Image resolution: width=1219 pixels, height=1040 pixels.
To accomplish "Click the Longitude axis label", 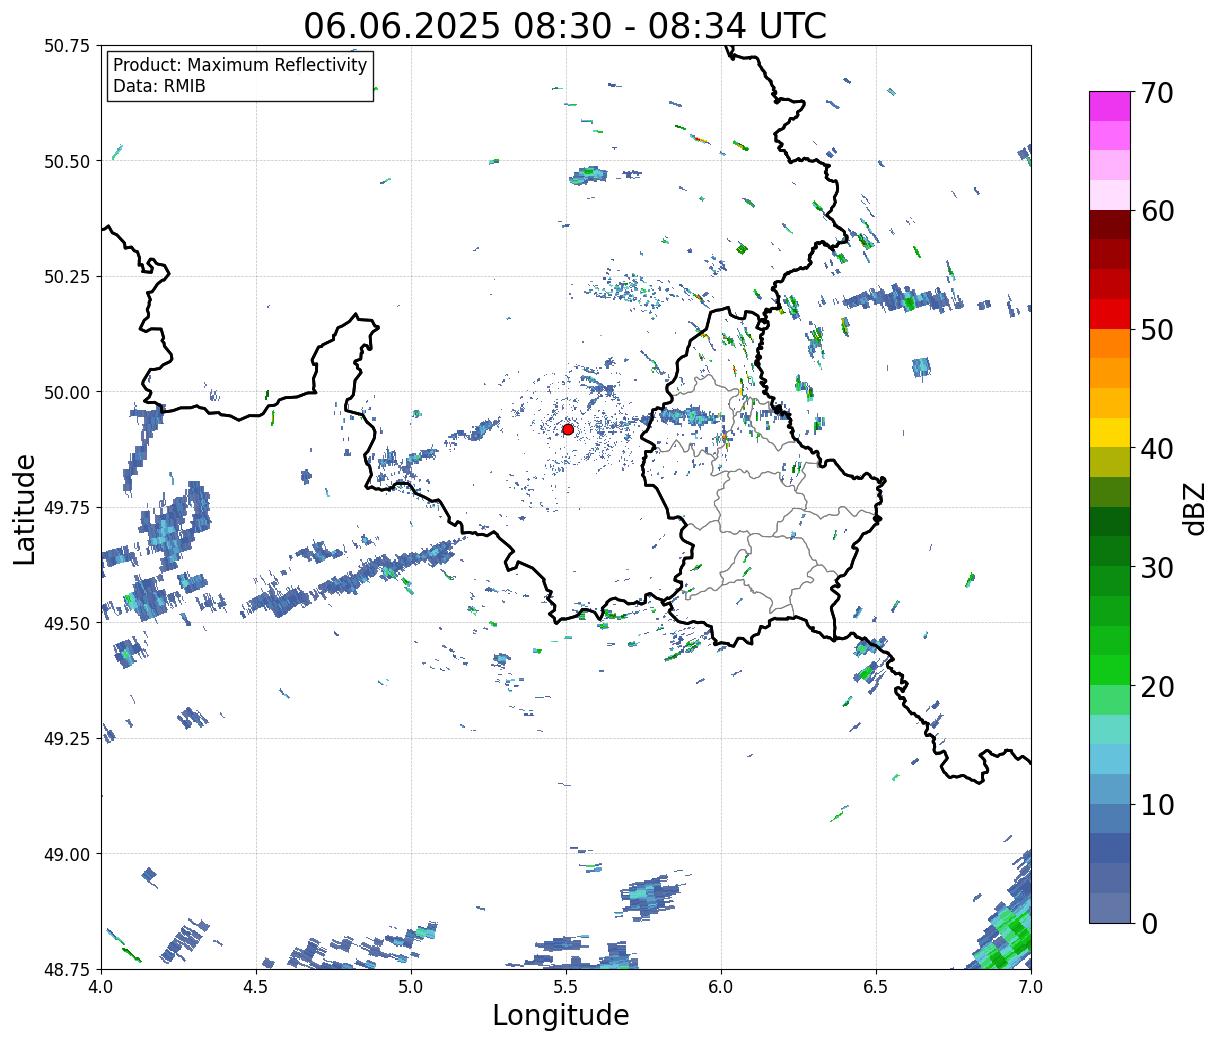I will [x=561, y=1015].
